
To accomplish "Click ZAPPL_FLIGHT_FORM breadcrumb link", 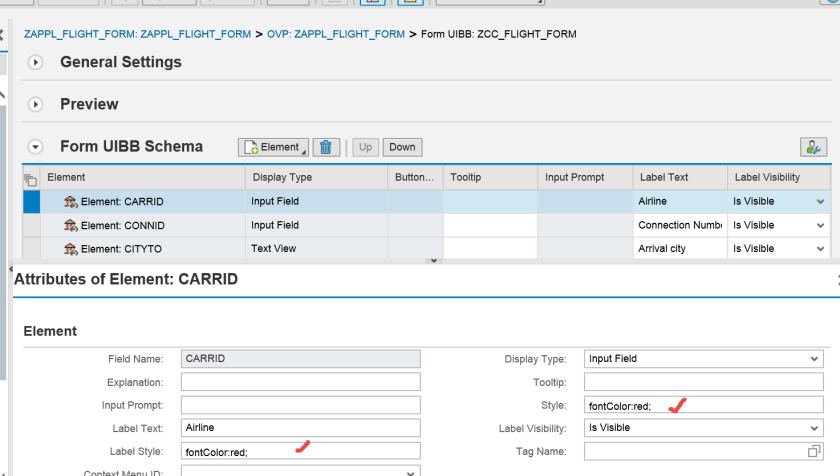I will (137, 34).
